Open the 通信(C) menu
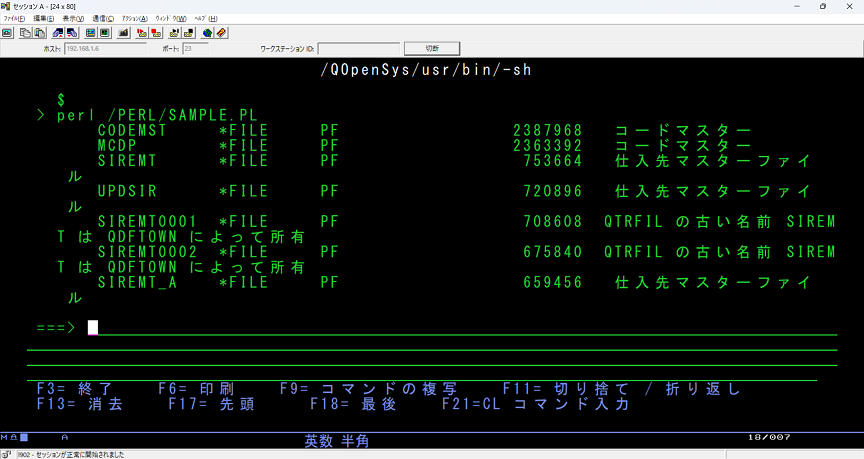Screen dimensions: 864x459 (x=102, y=19)
